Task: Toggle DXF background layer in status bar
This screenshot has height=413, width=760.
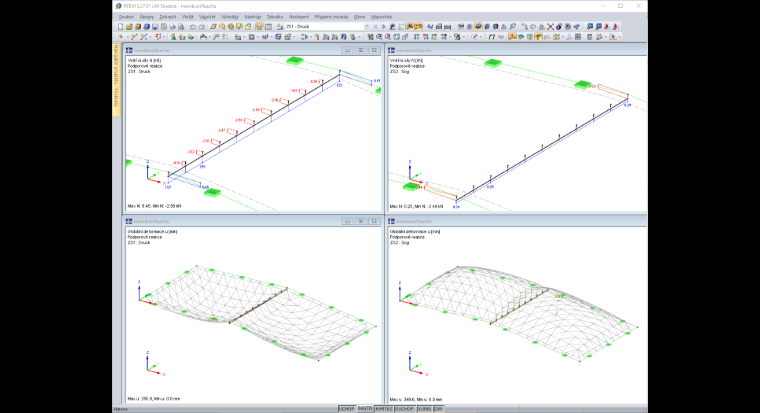Action: click(x=438, y=409)
